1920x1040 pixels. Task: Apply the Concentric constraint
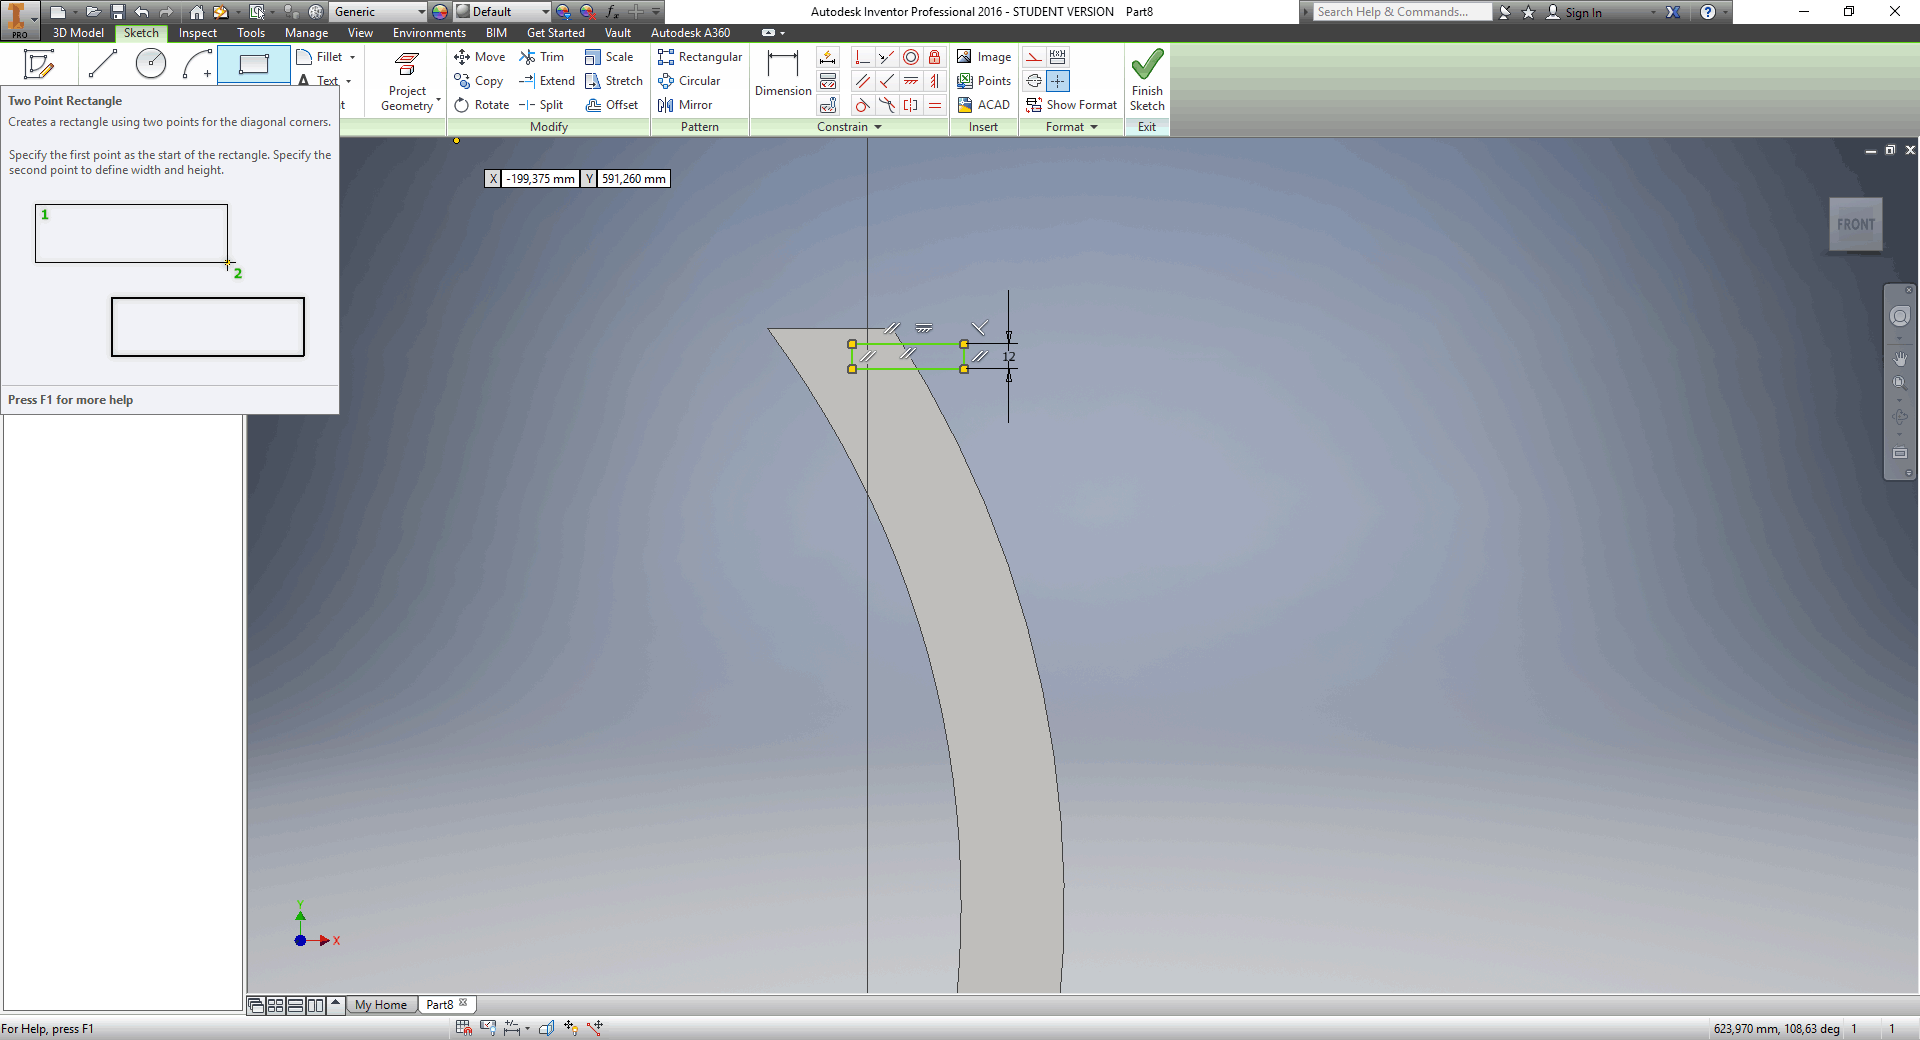coord(911,57)
